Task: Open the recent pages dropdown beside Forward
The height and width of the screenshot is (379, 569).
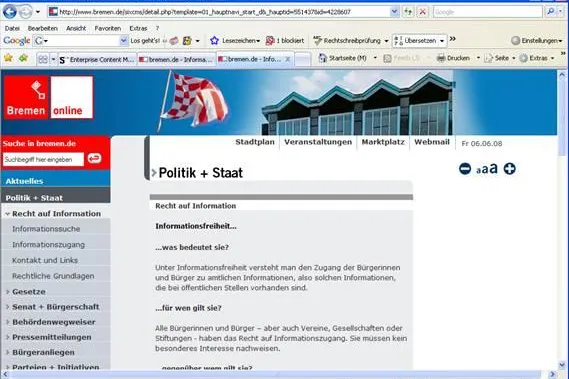Action: (38, 12)
